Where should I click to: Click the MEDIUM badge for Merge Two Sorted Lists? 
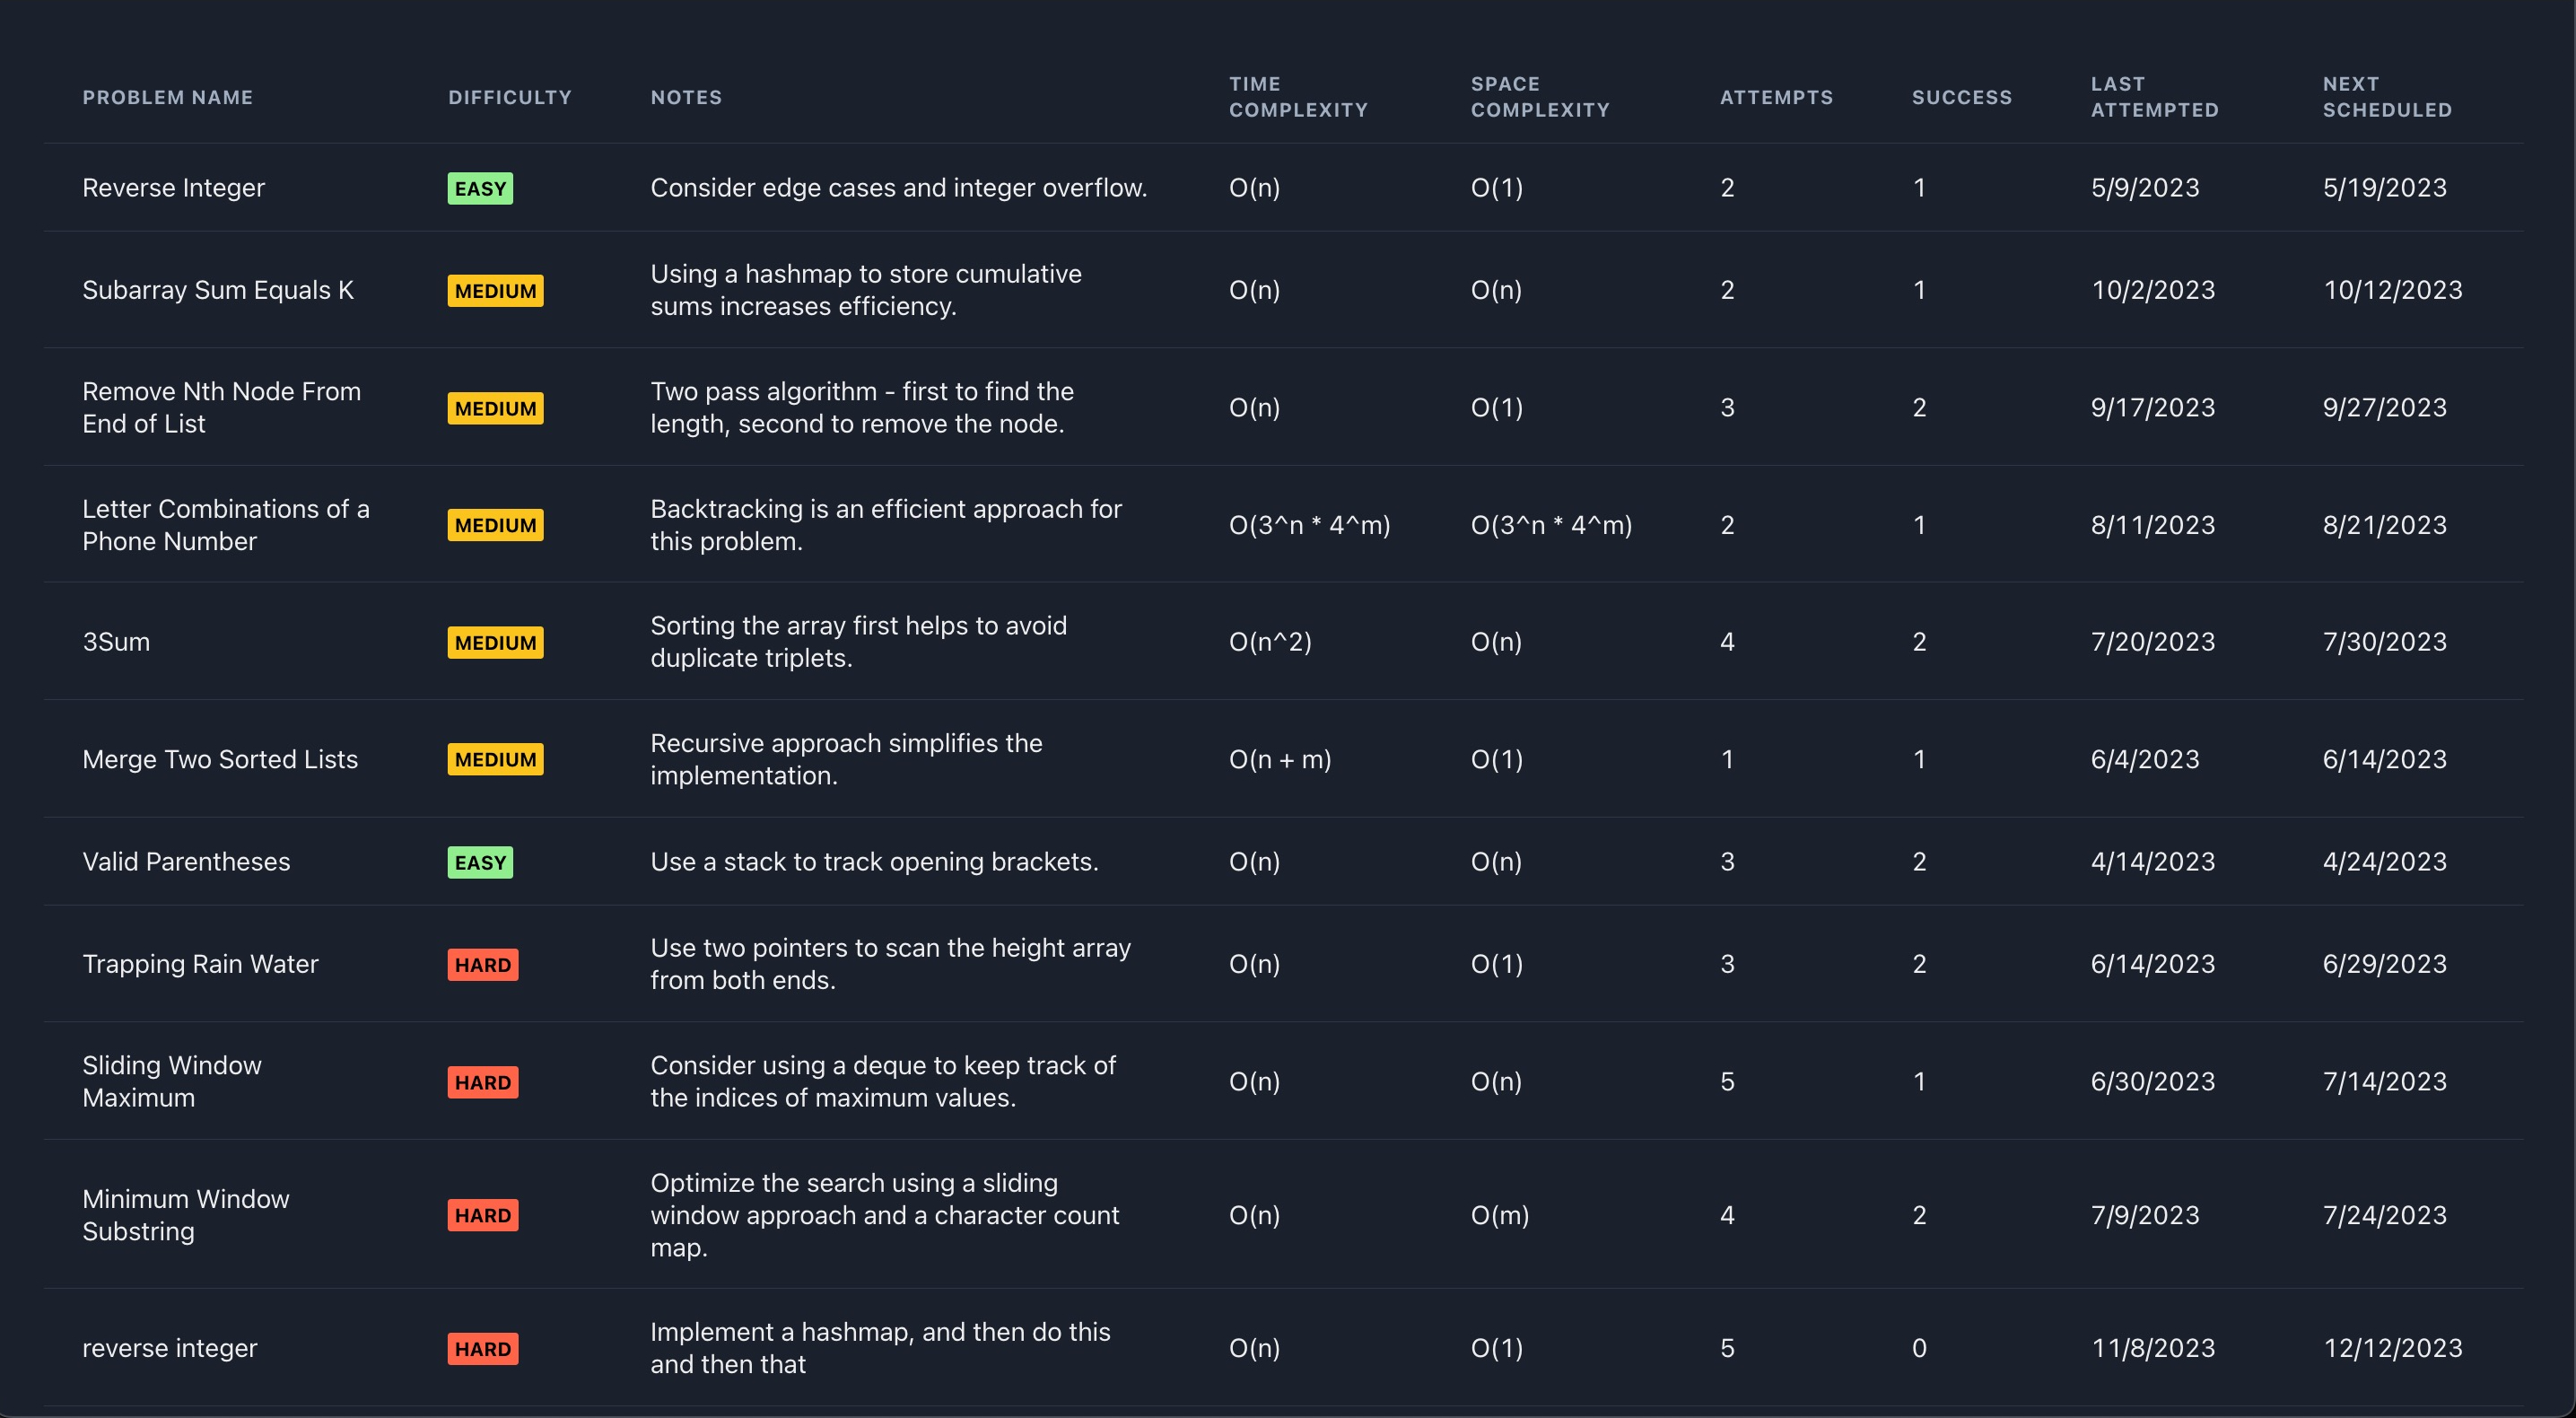[495, 759]
